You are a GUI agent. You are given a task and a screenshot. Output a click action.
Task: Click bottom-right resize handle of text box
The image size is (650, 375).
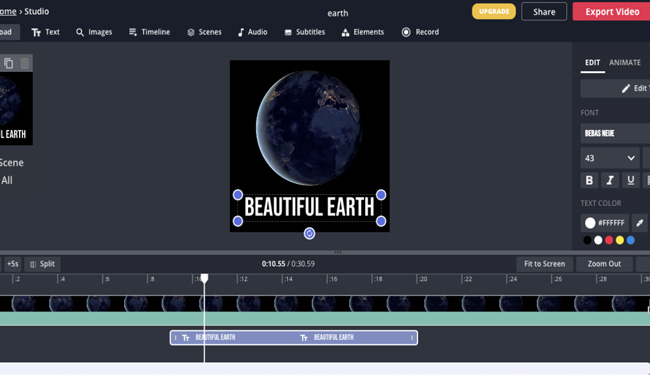(x=381, y=221)
